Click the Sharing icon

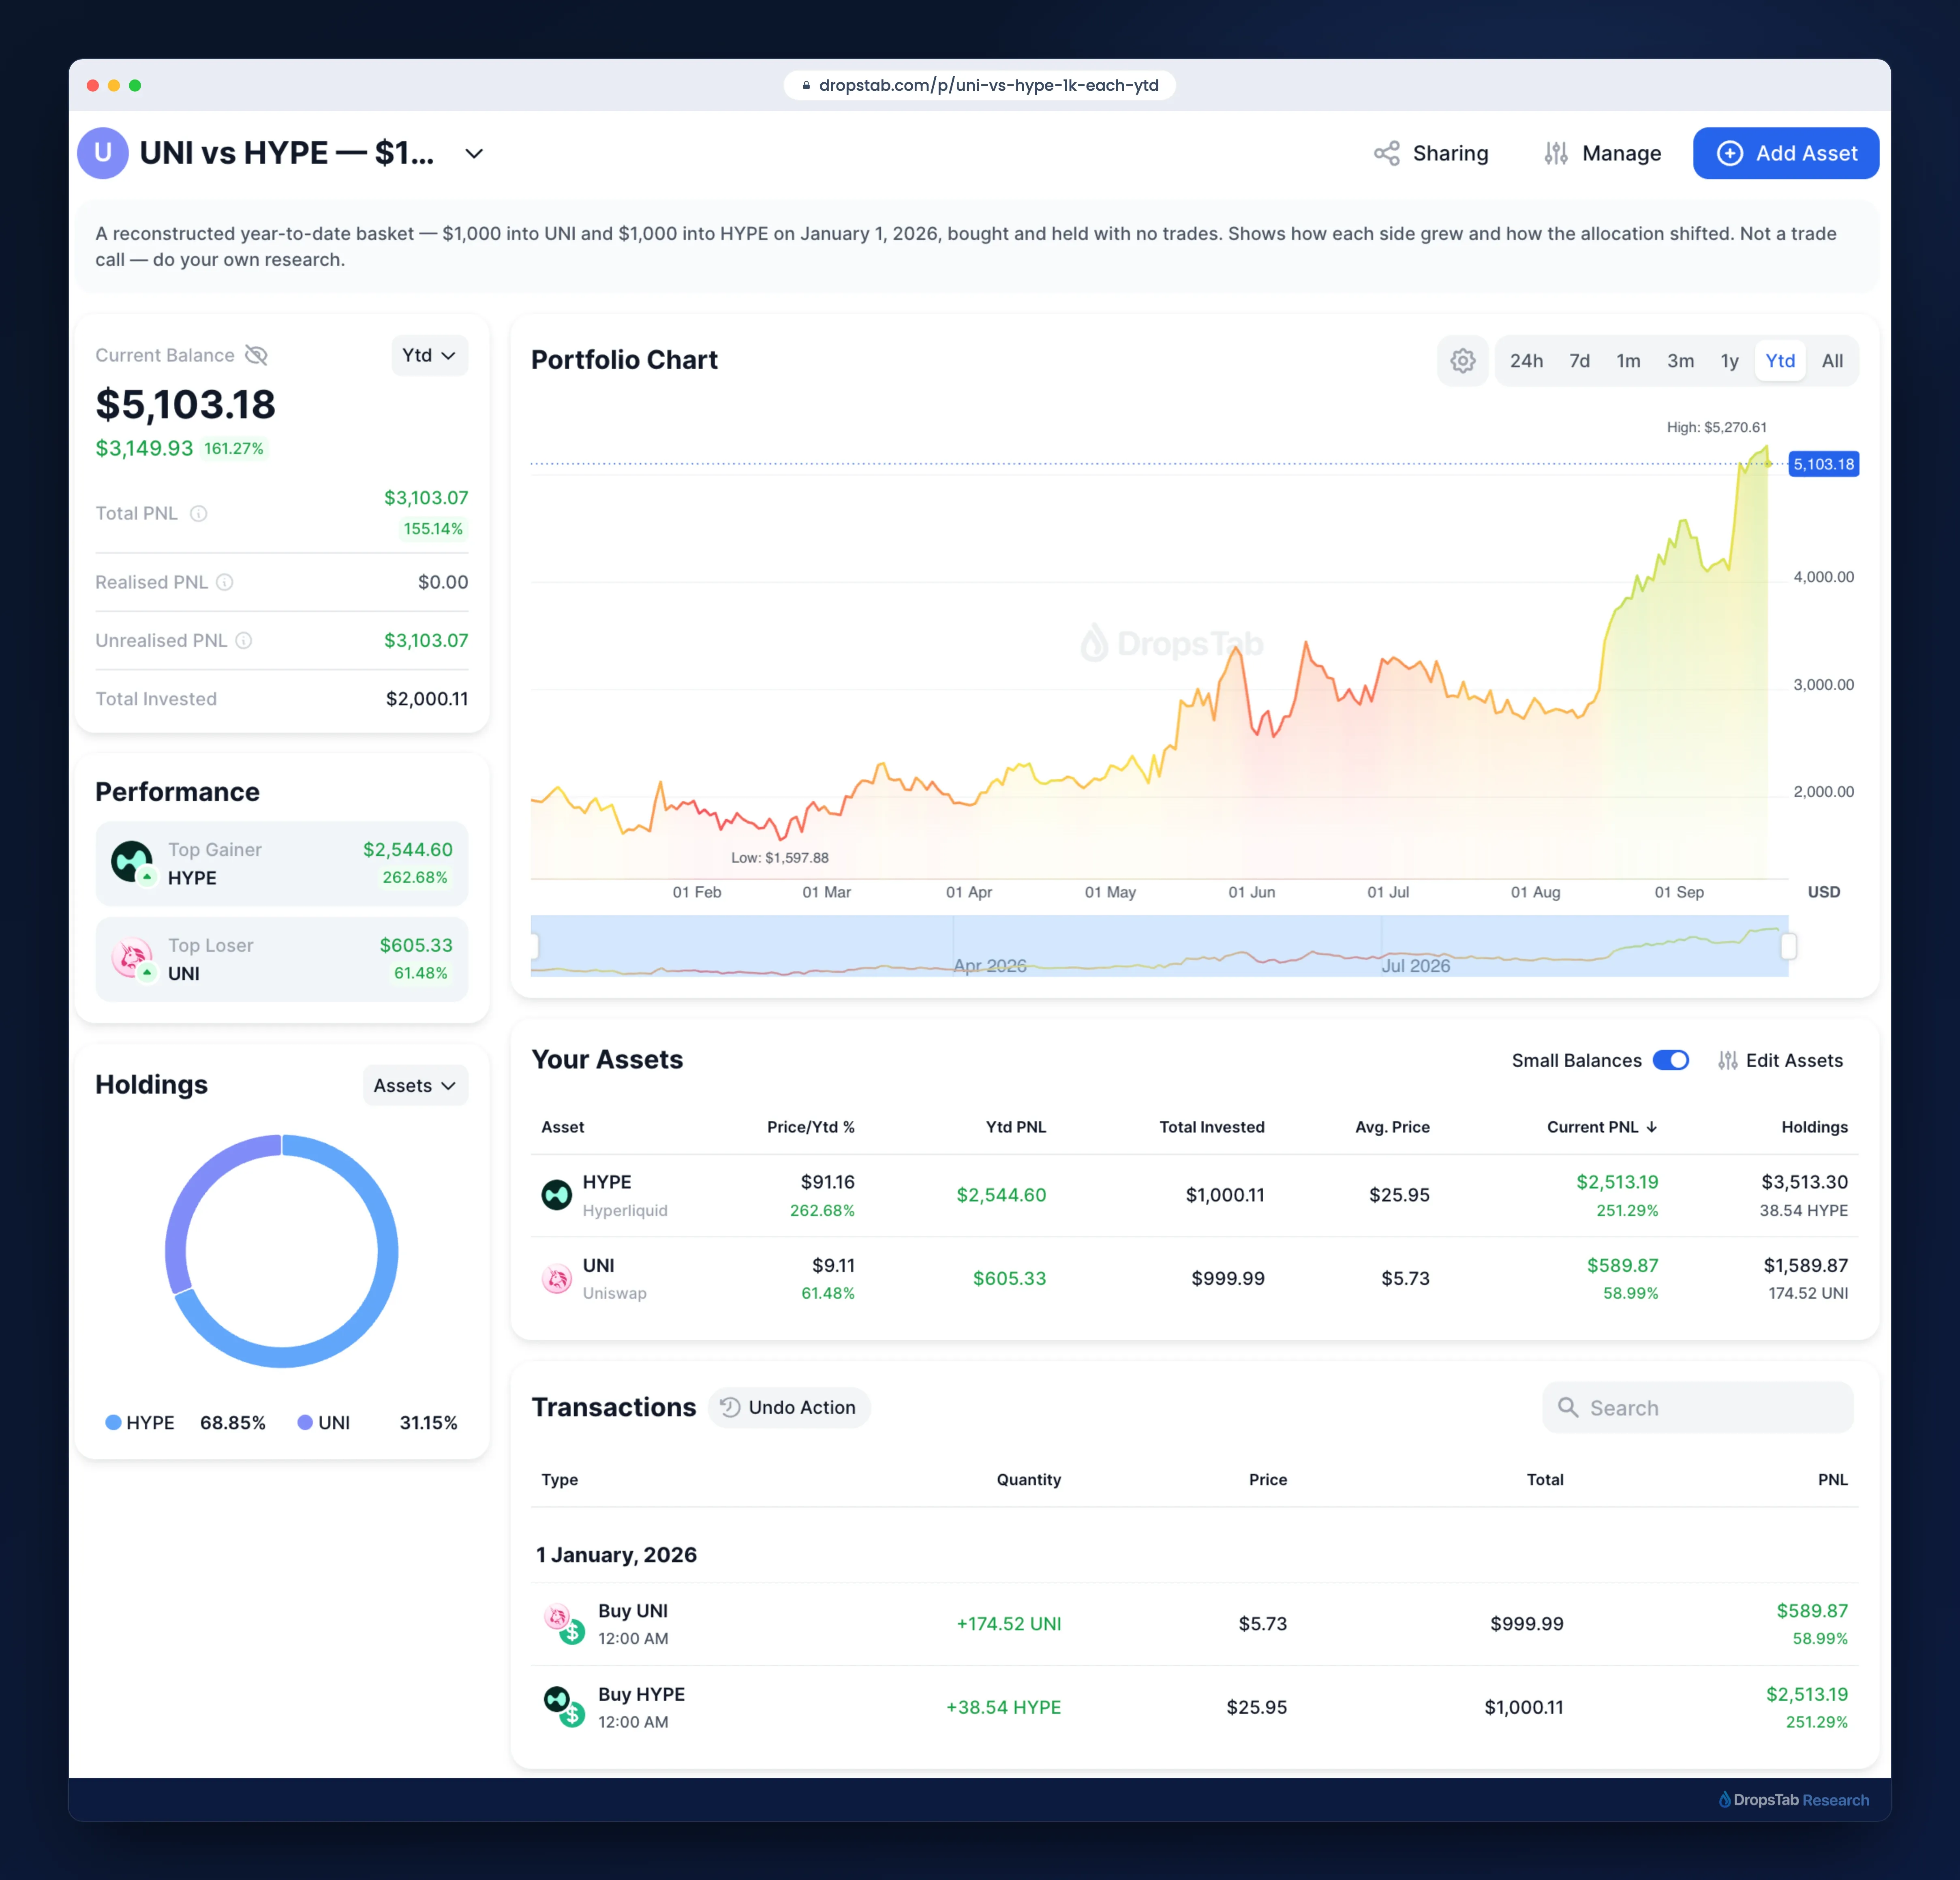coord(1386,153)
